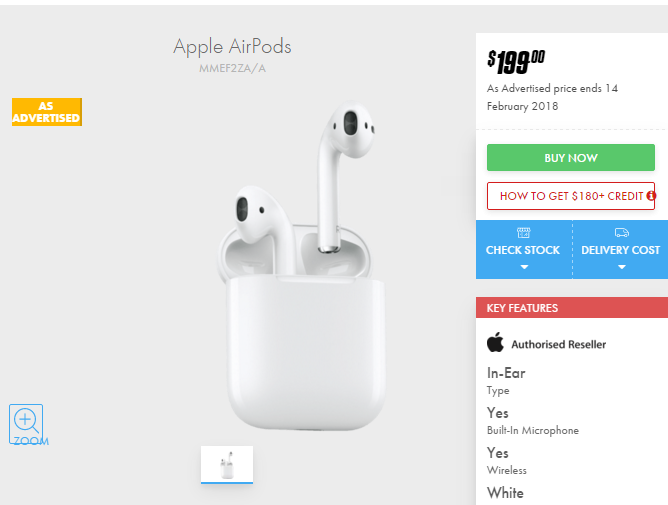668x505 pixels.
Task: Click the store icon above Check Stock
Action: (524, 233)
